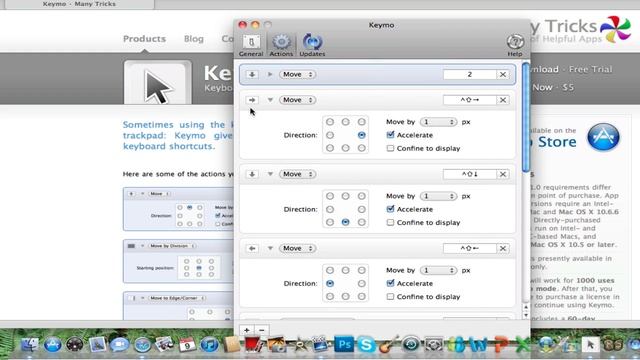
Task: Select the Keymo - Many Tricks browser tab
Action: click(x=79, y=4)
